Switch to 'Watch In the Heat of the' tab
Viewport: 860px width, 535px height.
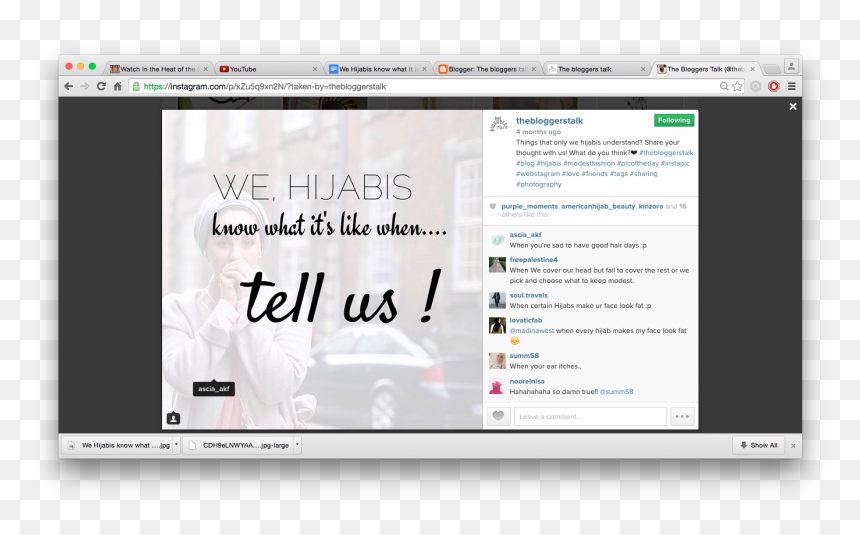click(157, 69)
